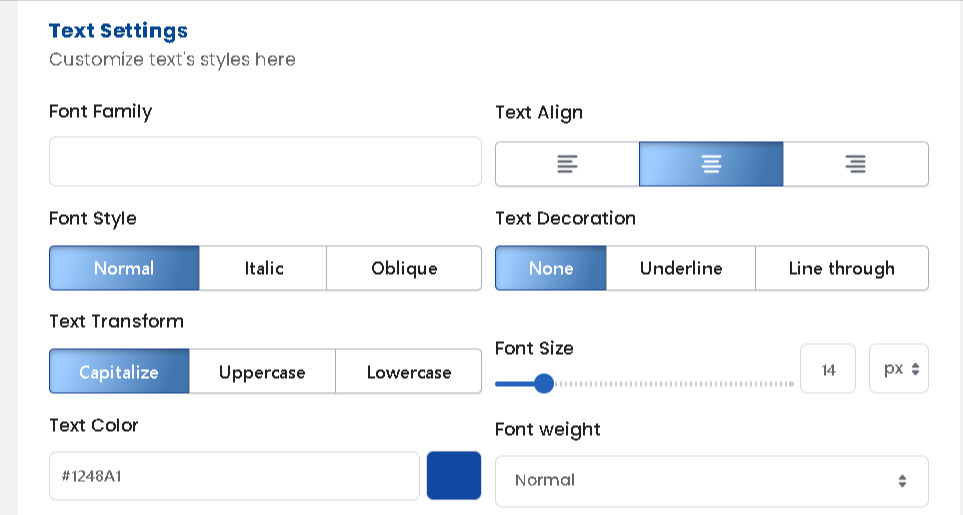Image resolution: width=963 pixels, height=515 pixels.
Task: Select Capitalize text transform
Action: coord(119,372)
